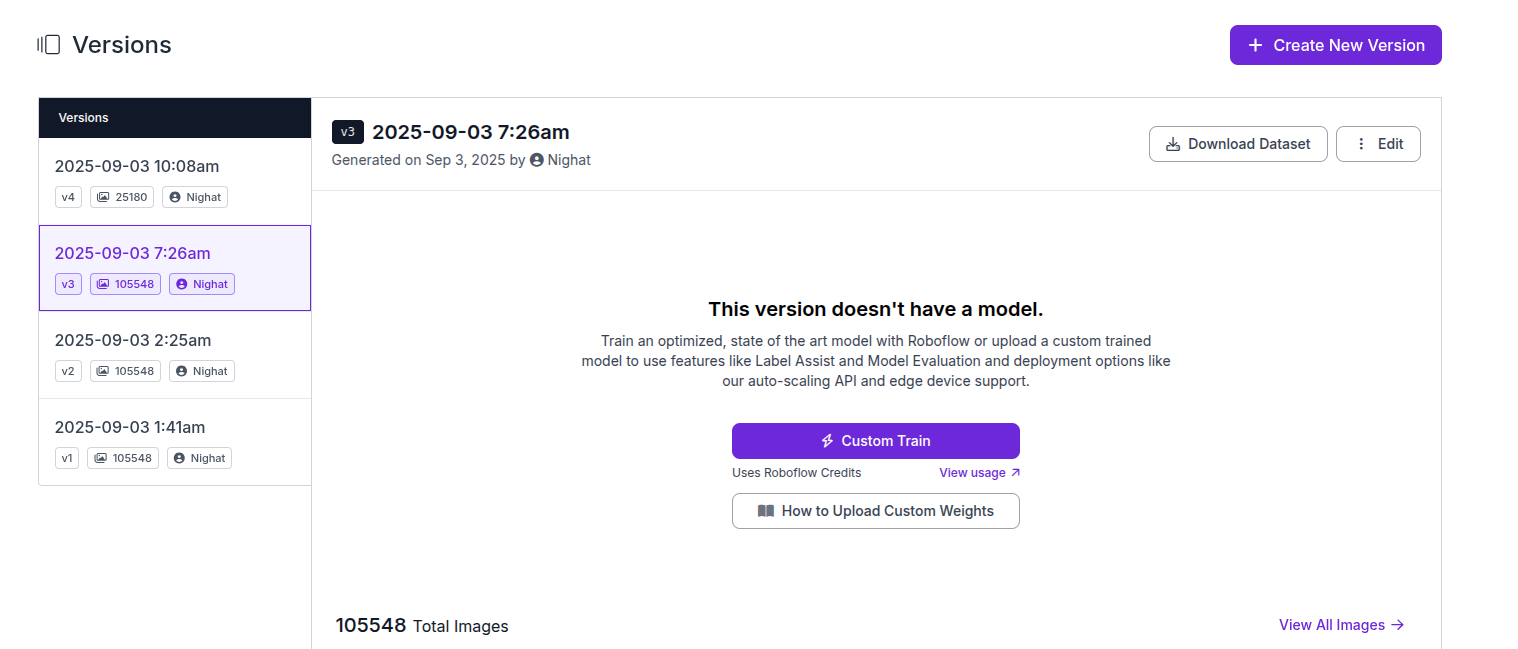The image size is (1518, 649).
Task: Click the Nighat tag on version v2
Action: click(201, 371)
